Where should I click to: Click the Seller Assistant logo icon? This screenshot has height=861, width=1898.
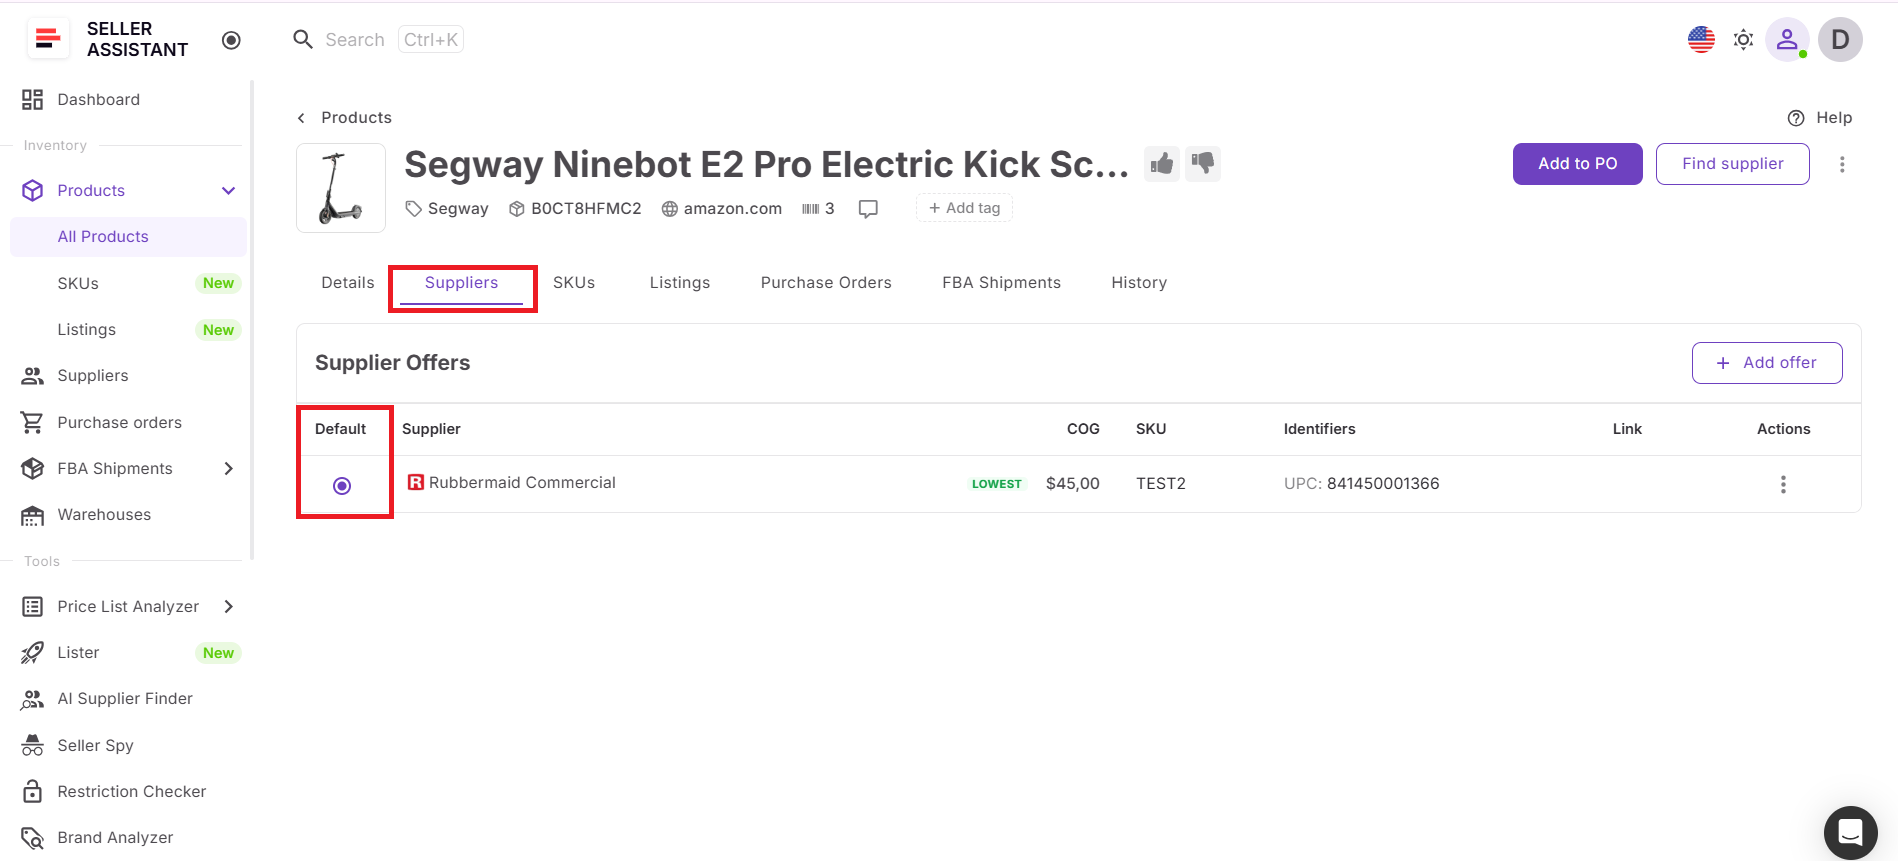tap(47, 39)
